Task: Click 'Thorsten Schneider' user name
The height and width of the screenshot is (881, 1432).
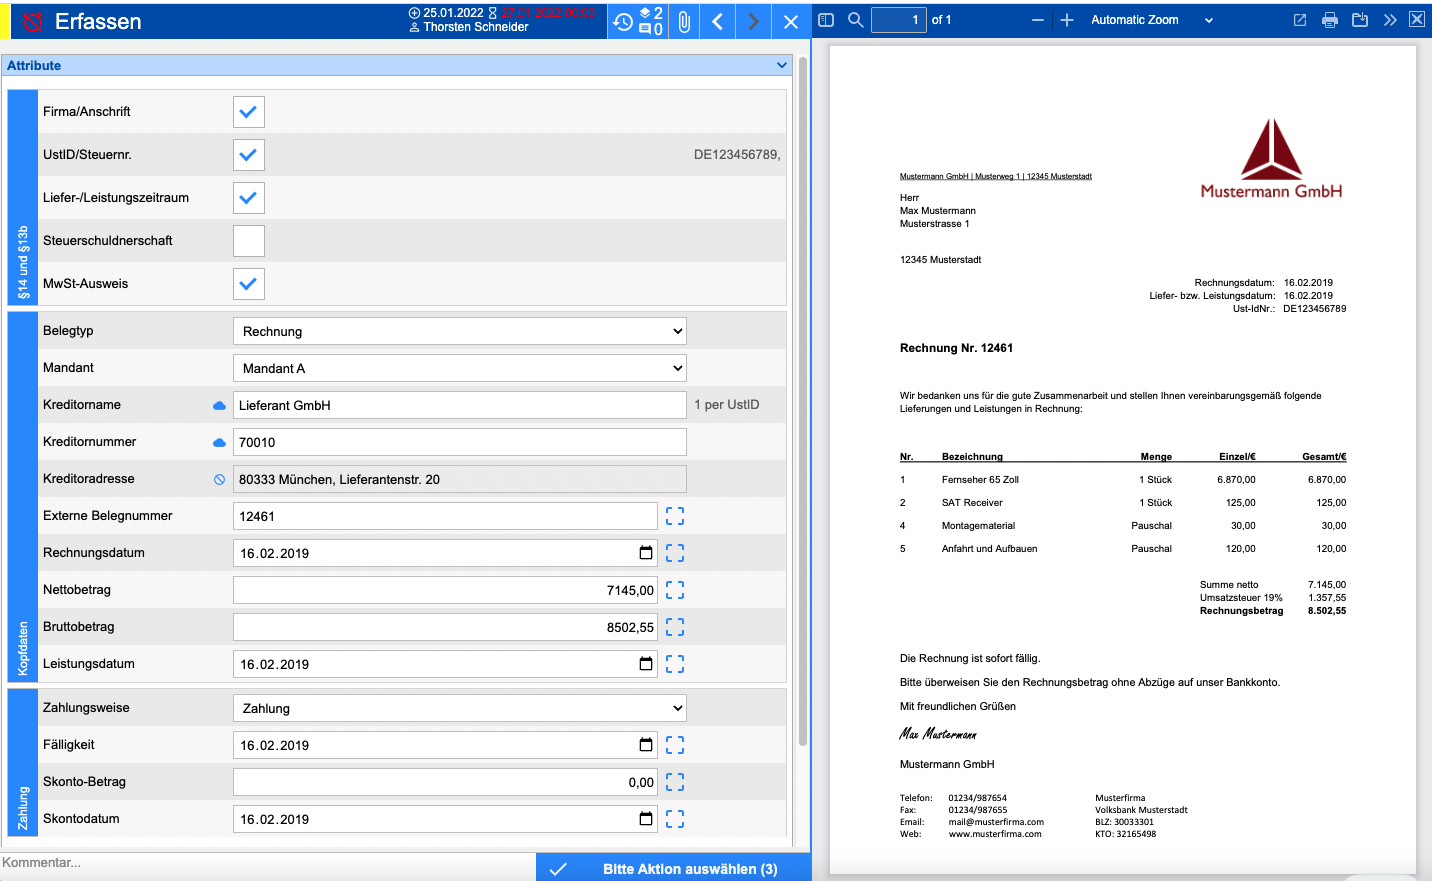Action: [x=476, y=27]
